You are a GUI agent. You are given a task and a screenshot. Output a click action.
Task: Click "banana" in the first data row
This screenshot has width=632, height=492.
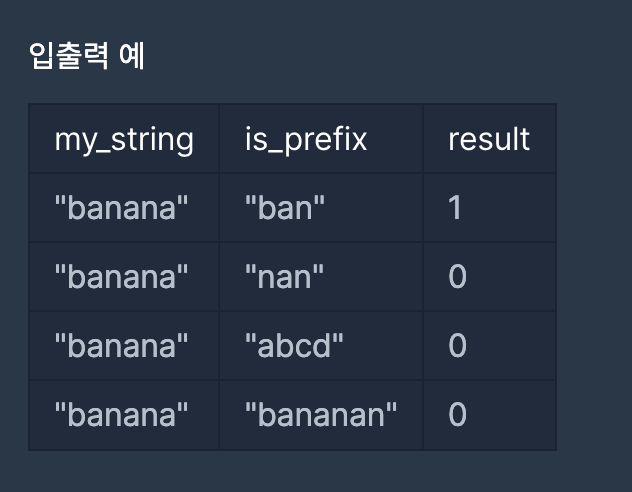point(121,208)
